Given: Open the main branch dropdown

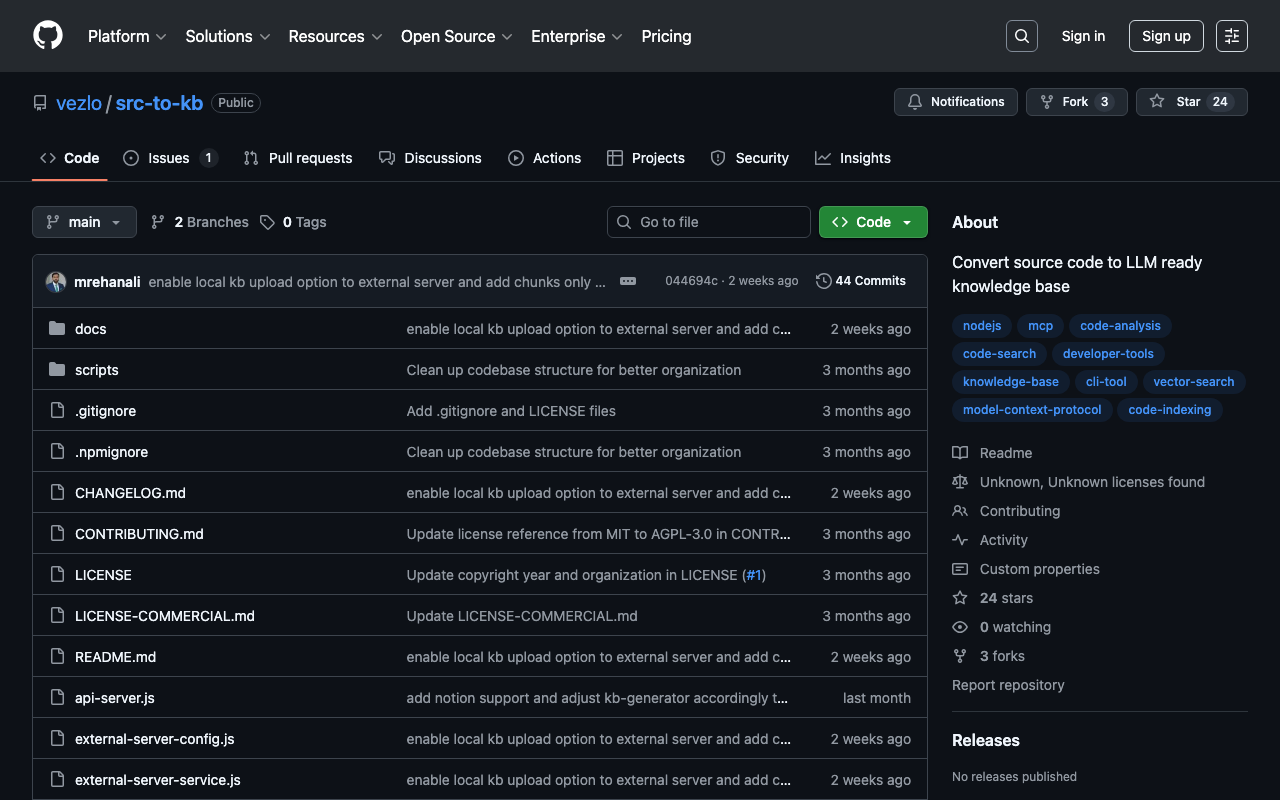Looking at the screenshot, I should (x=84, y=222).
